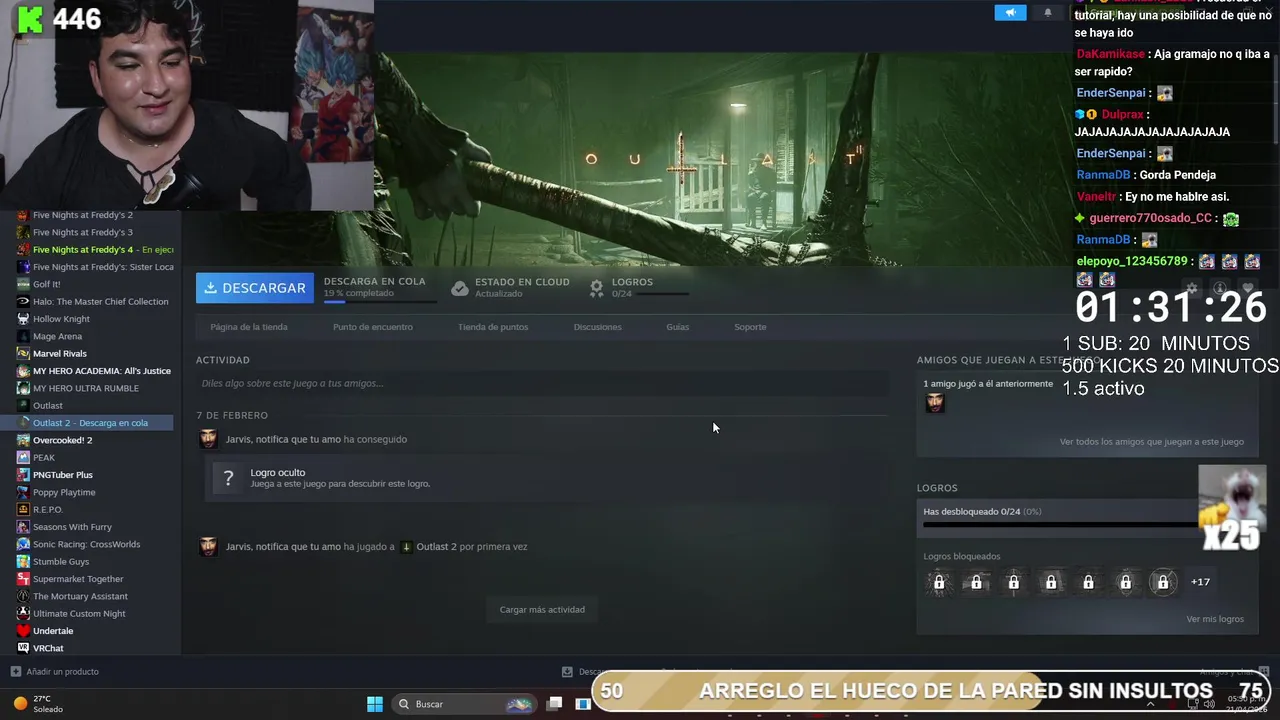Show hidden system tray icons chevron

pos(1150,704)
